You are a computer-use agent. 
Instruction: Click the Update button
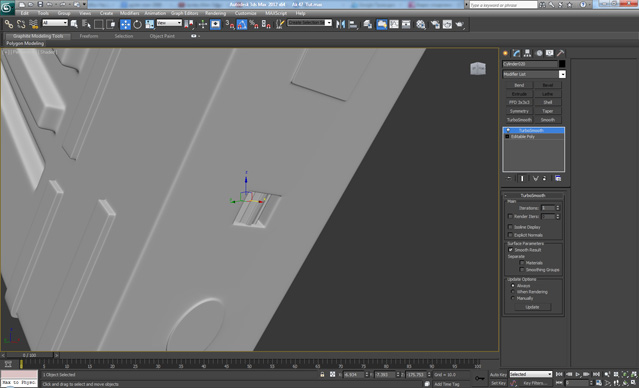[x=533, y=307]
